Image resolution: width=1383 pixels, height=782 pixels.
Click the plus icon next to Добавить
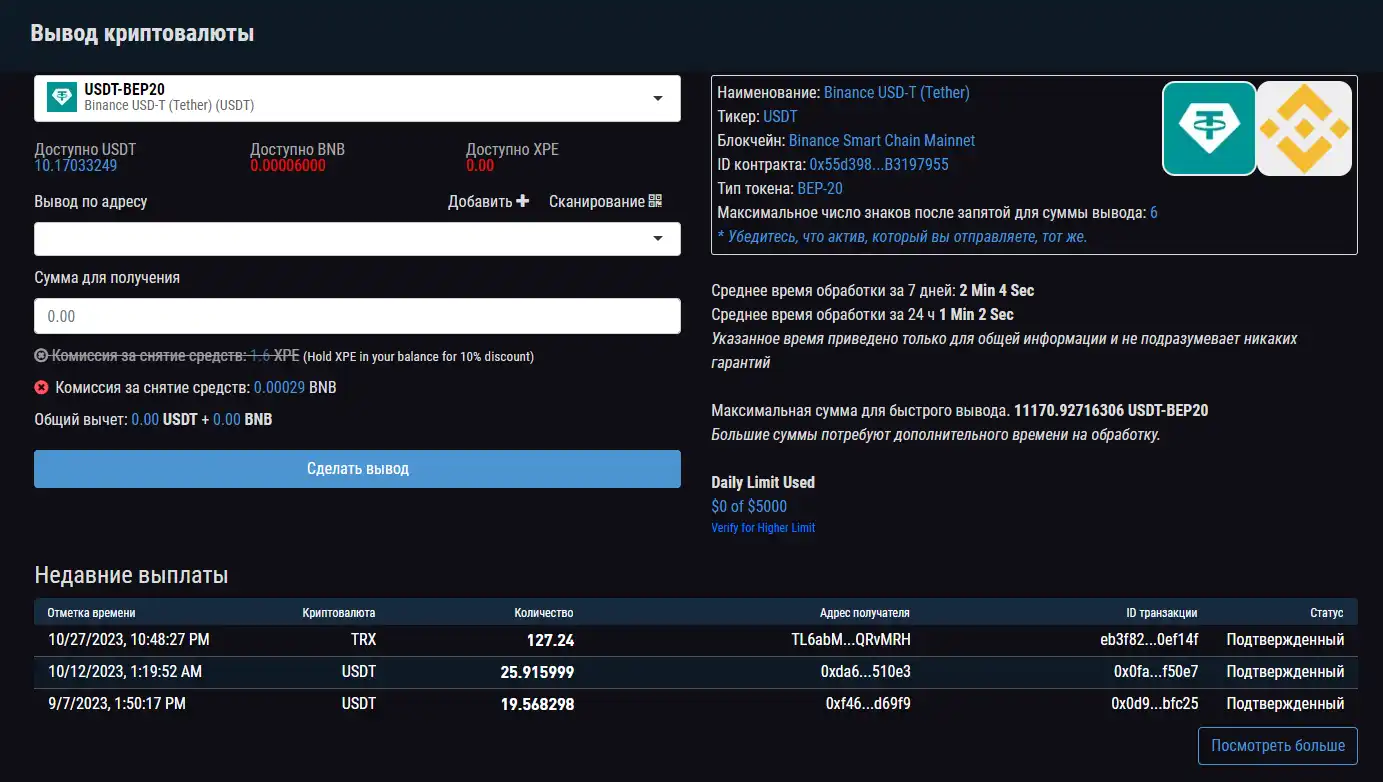(522, 201)
